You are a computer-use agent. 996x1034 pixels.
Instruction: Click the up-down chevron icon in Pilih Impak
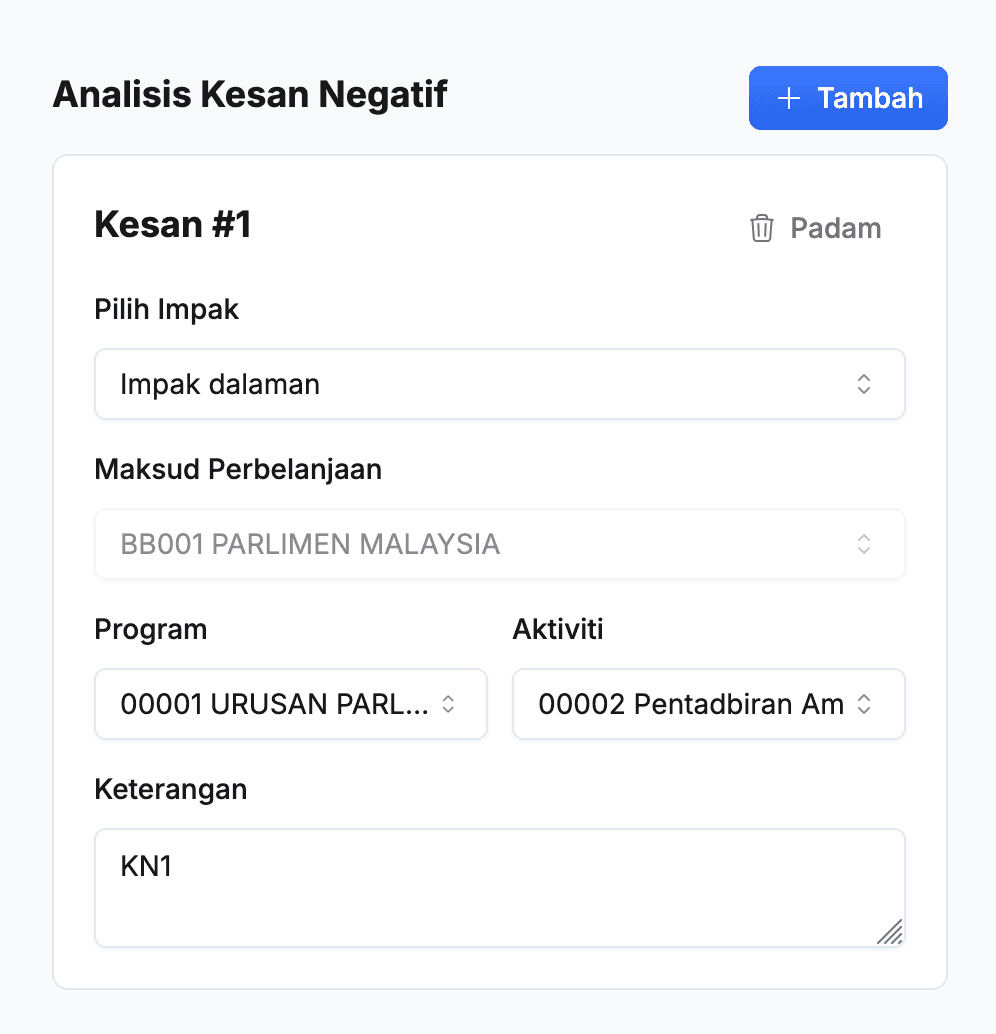[864, 384]
